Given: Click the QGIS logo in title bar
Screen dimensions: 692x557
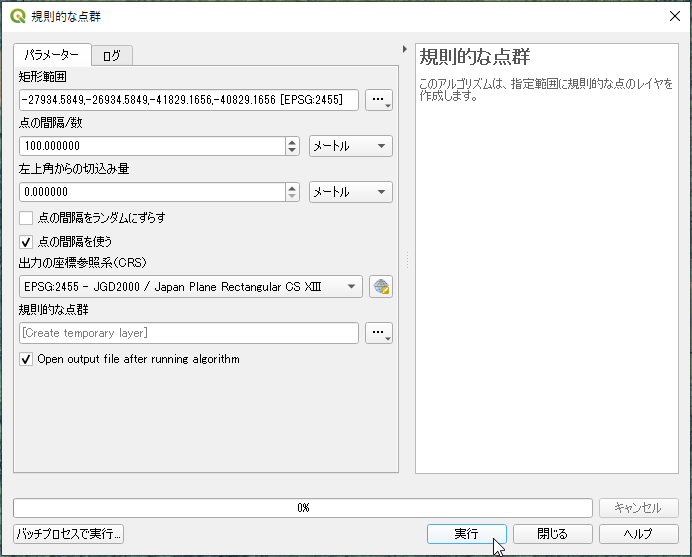Looking at the screenshot, I should coord(18,16).
